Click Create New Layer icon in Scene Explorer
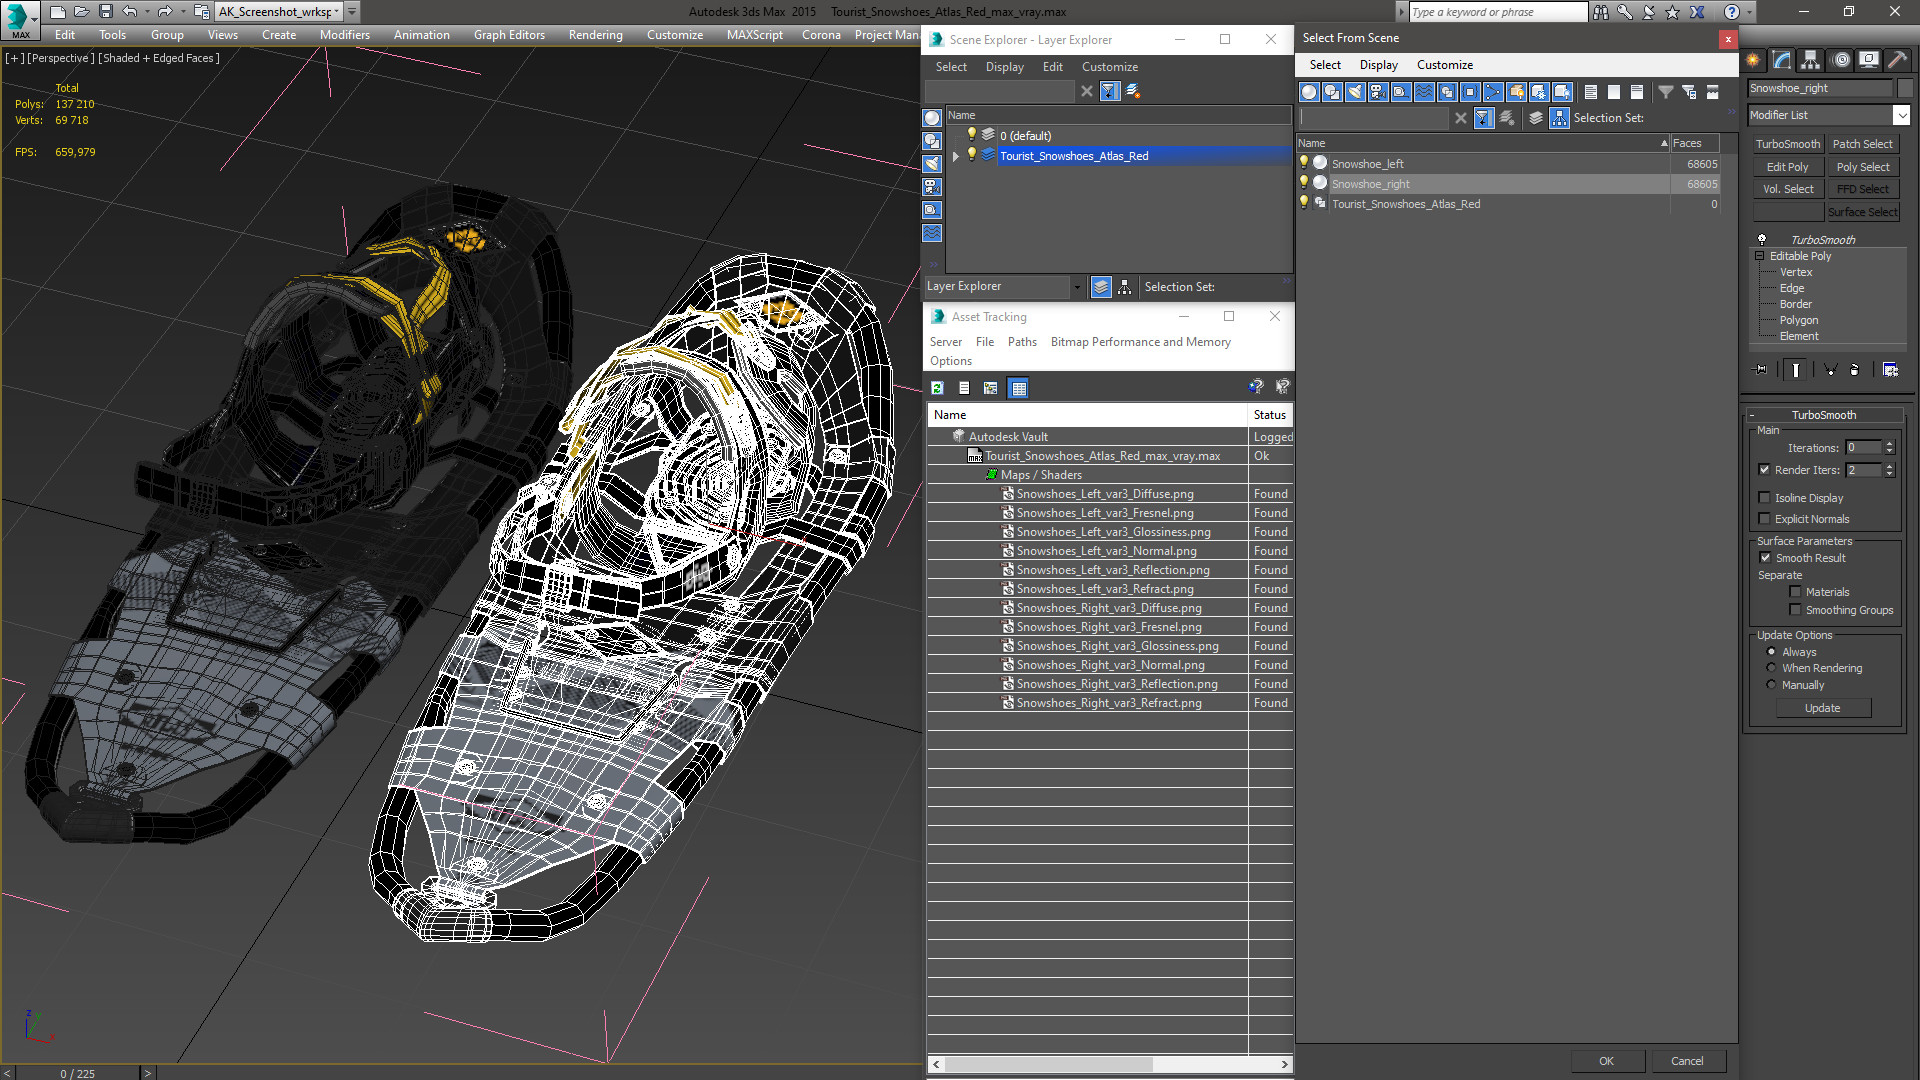This screenshot has width=1920, height=1080. click(1133, 91)
